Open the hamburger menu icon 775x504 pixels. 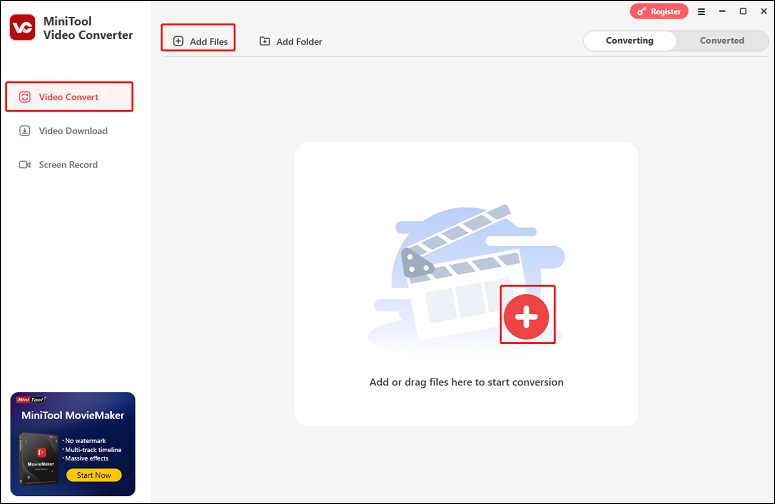coord(701,11)
